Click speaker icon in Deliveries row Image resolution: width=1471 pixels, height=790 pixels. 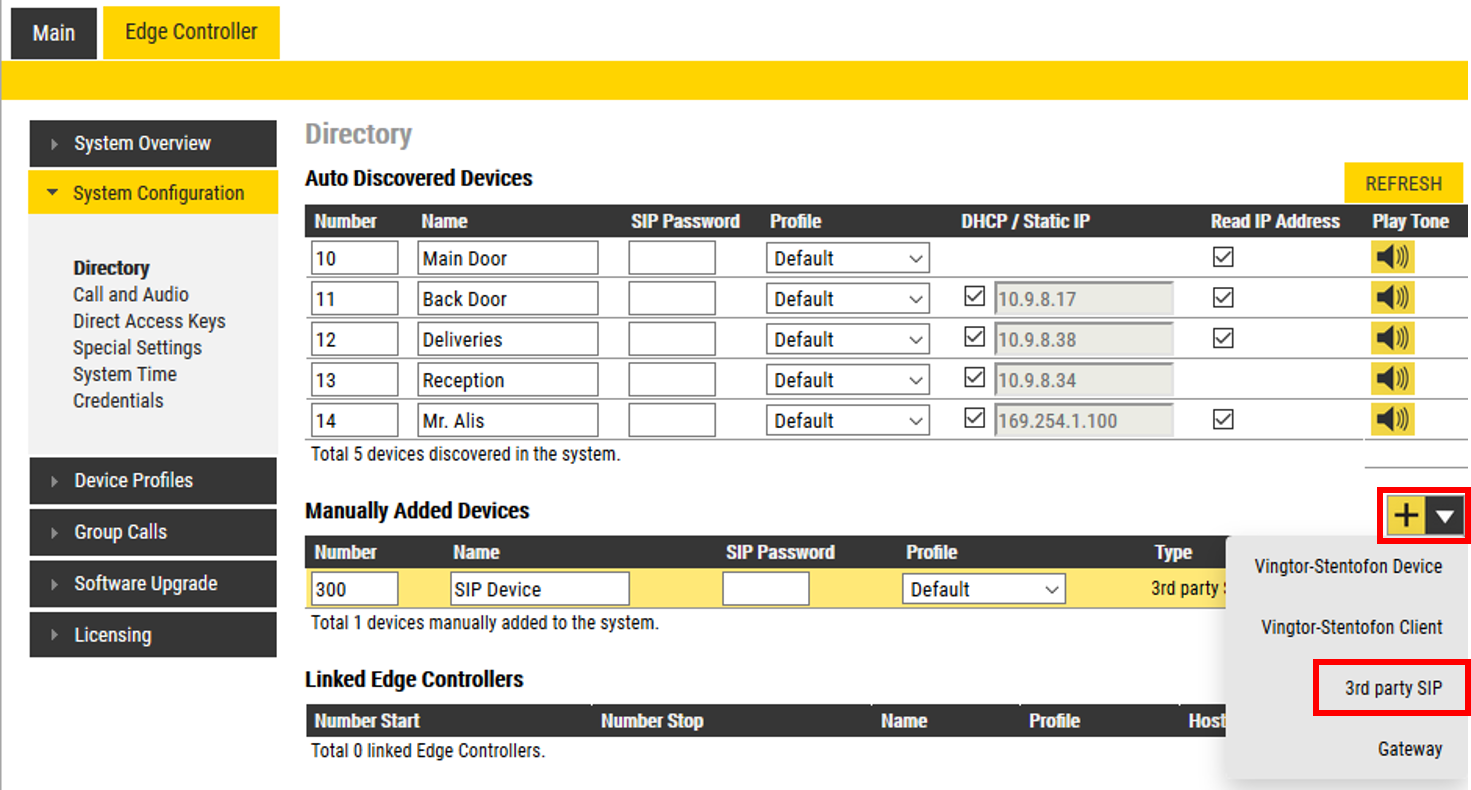1392,339
